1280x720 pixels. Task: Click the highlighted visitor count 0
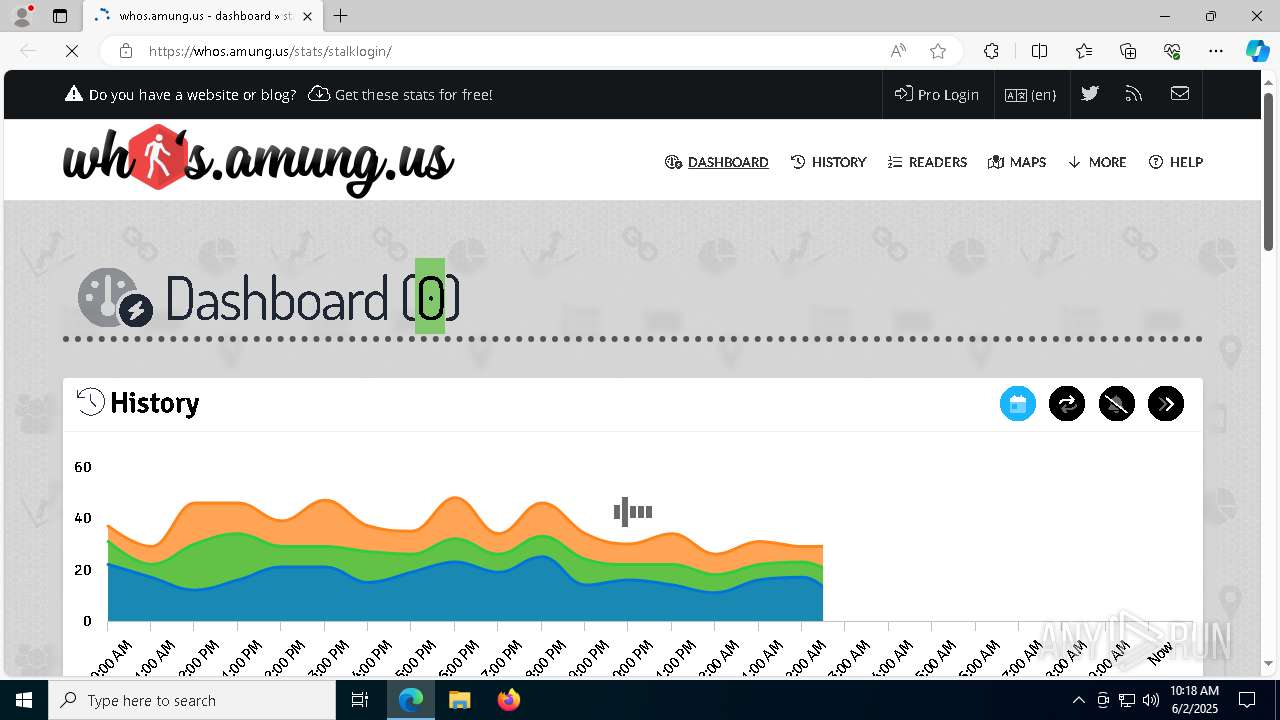pos(431,297)
